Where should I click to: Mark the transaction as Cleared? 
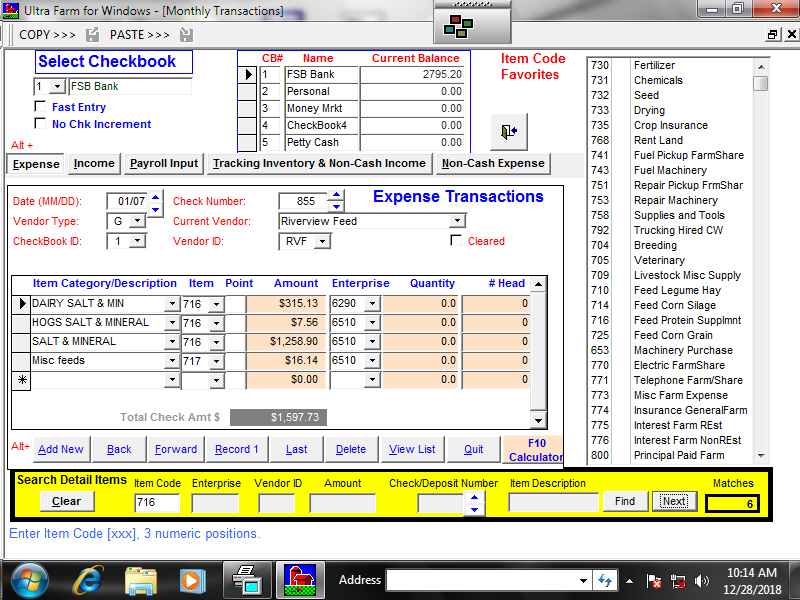pyautogui.click(x=457, y=241)
